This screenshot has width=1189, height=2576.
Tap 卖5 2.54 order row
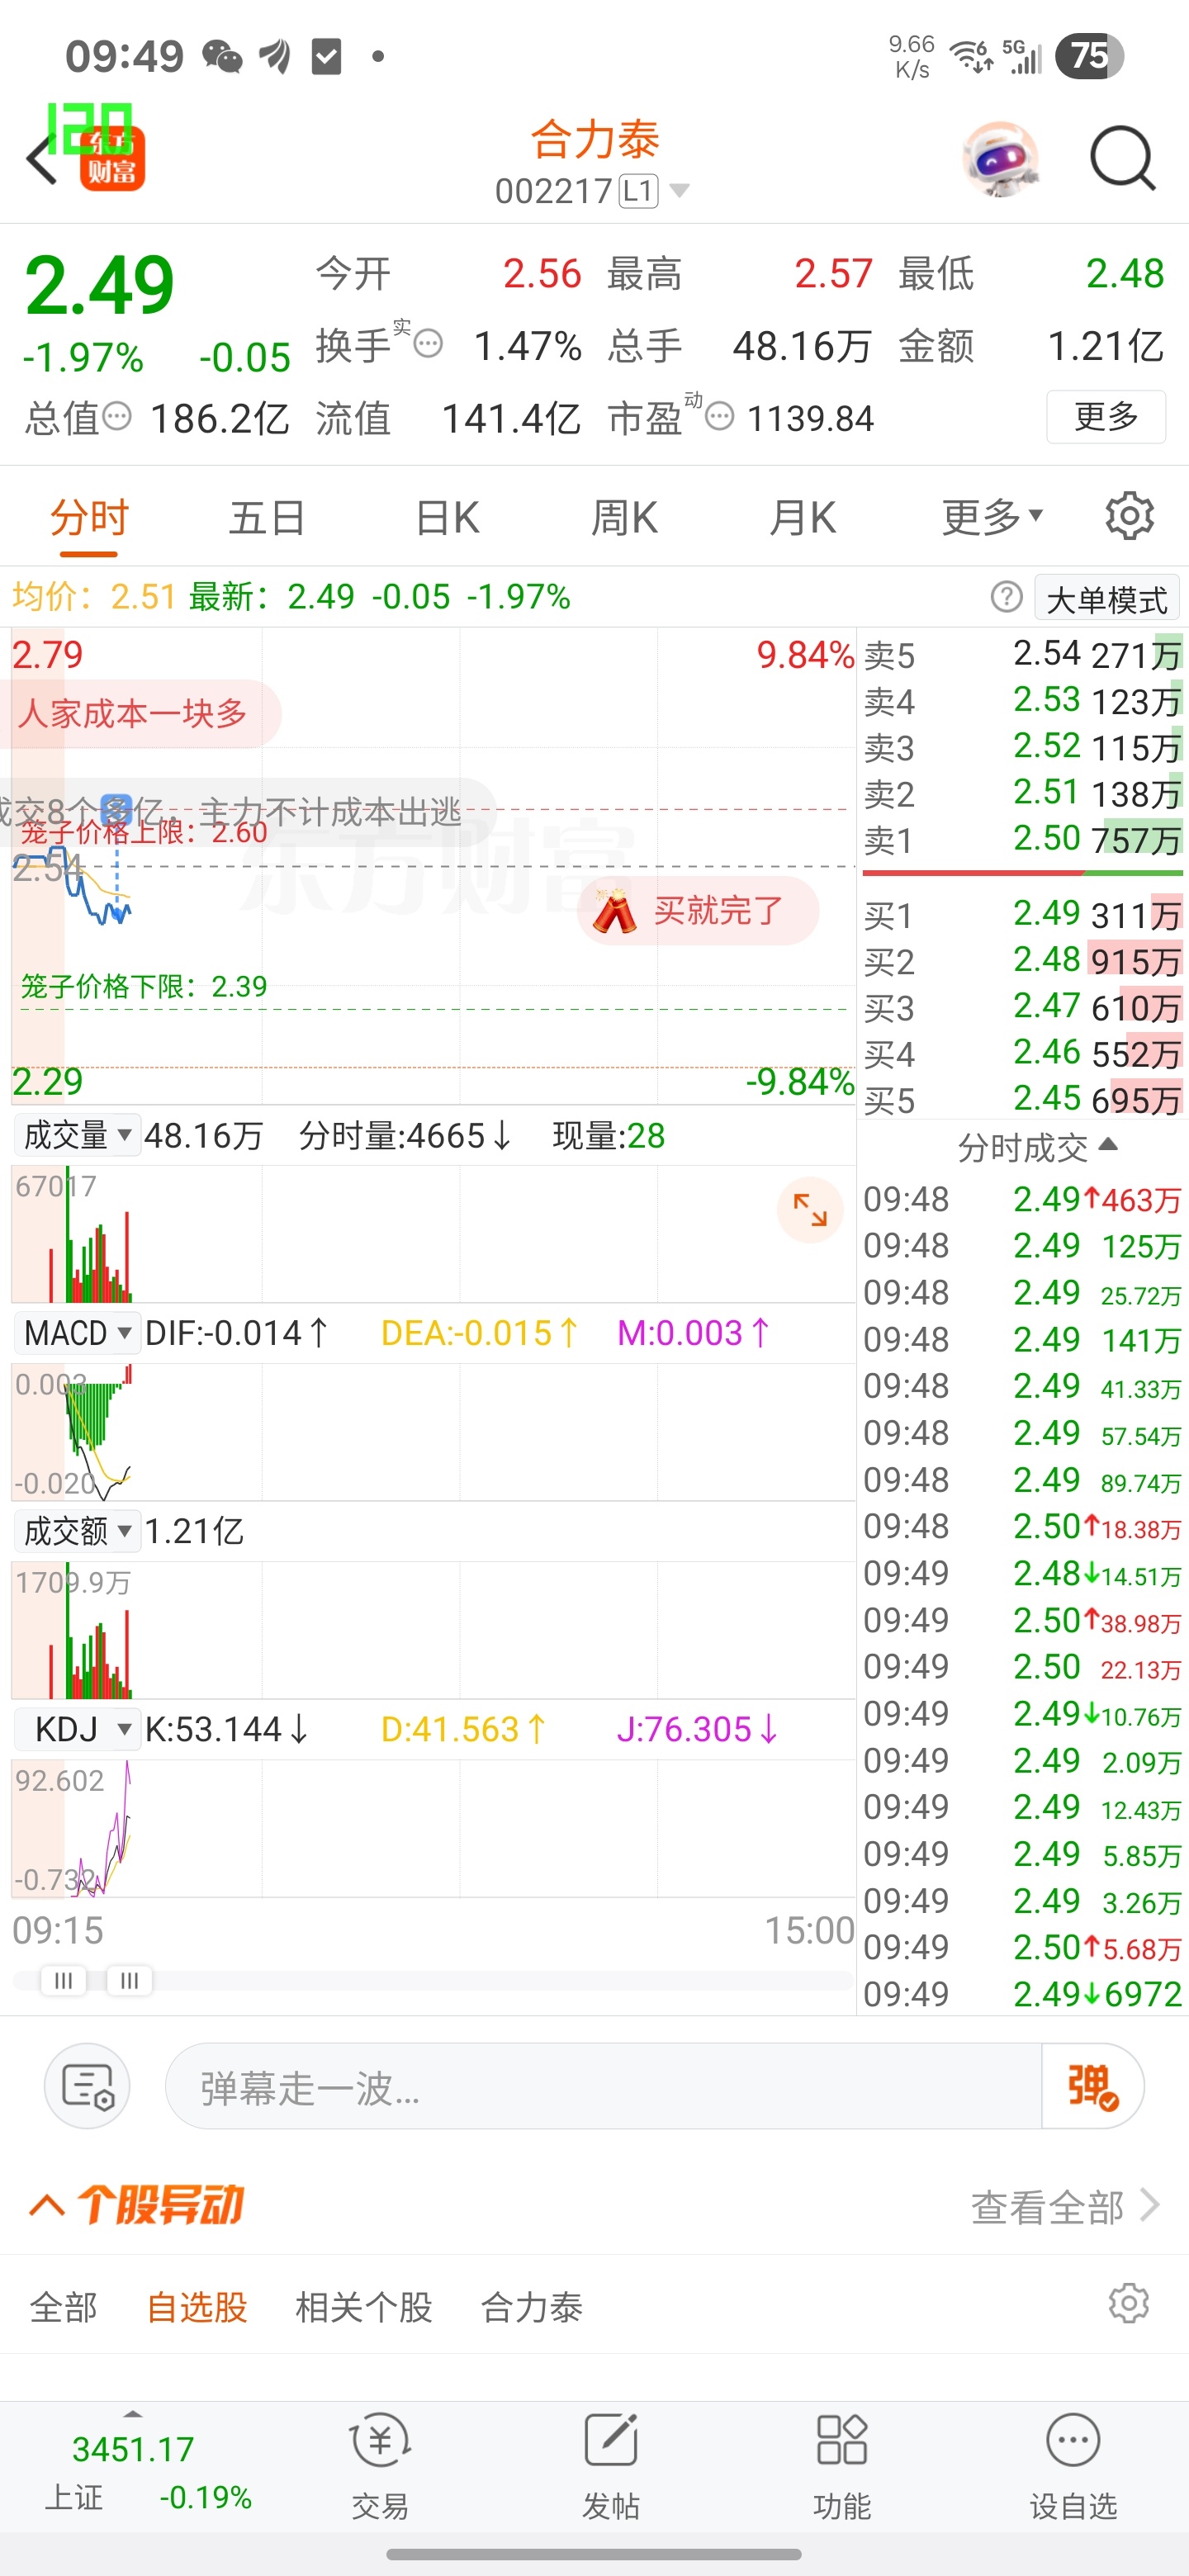pyautogui.click(x=1023, y=654)
